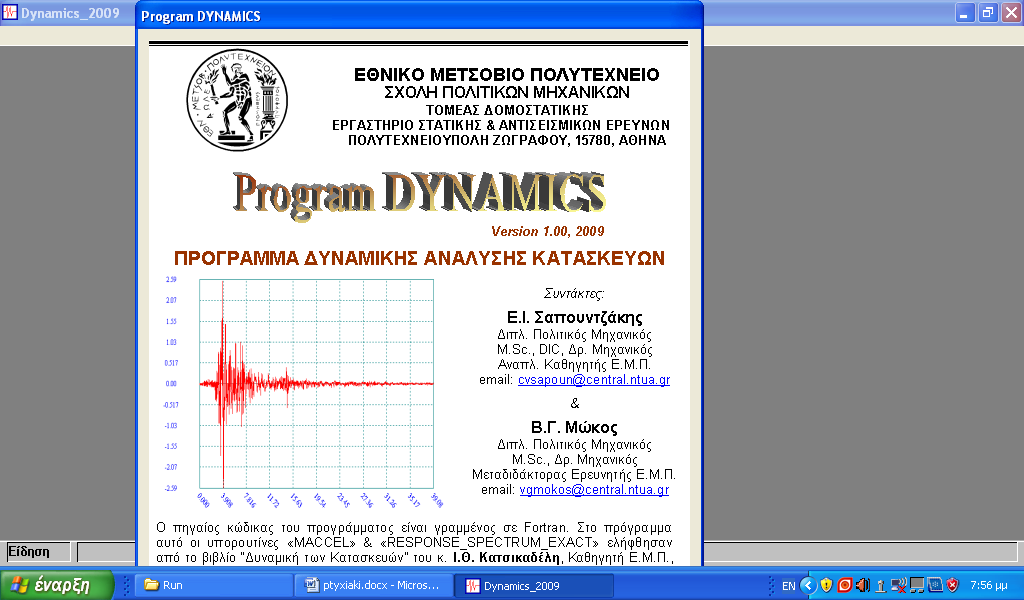Close the Dynamics_2009 main window

coord(1011,13)
